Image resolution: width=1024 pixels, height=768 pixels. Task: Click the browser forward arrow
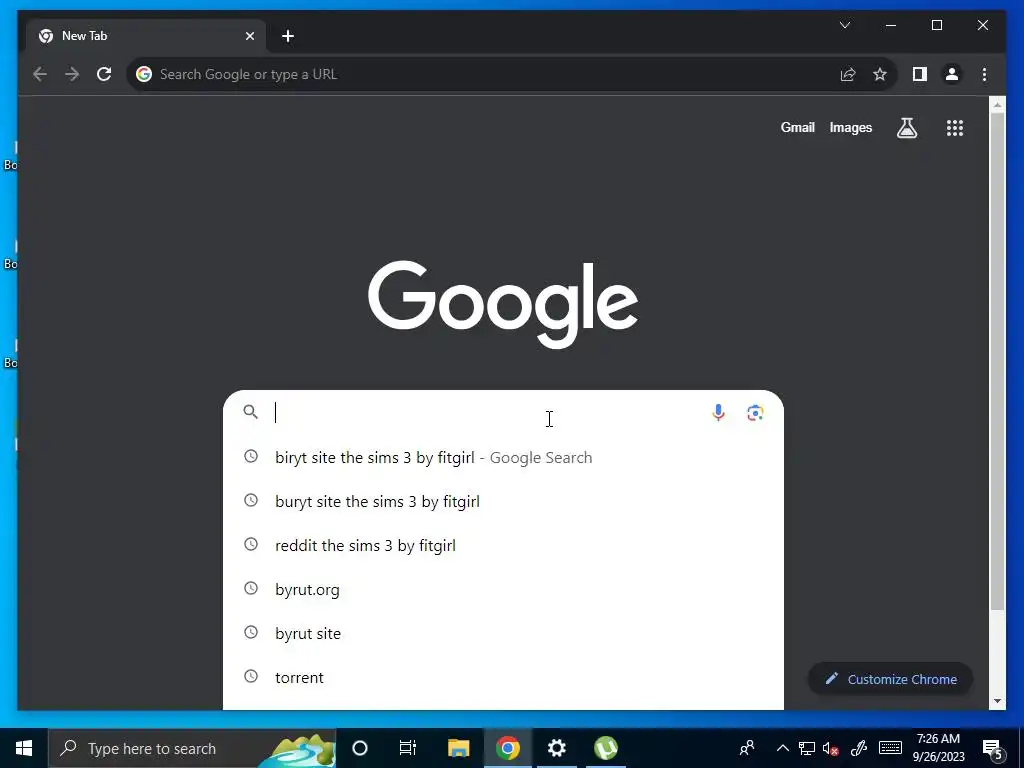click(x=72, y=74)
